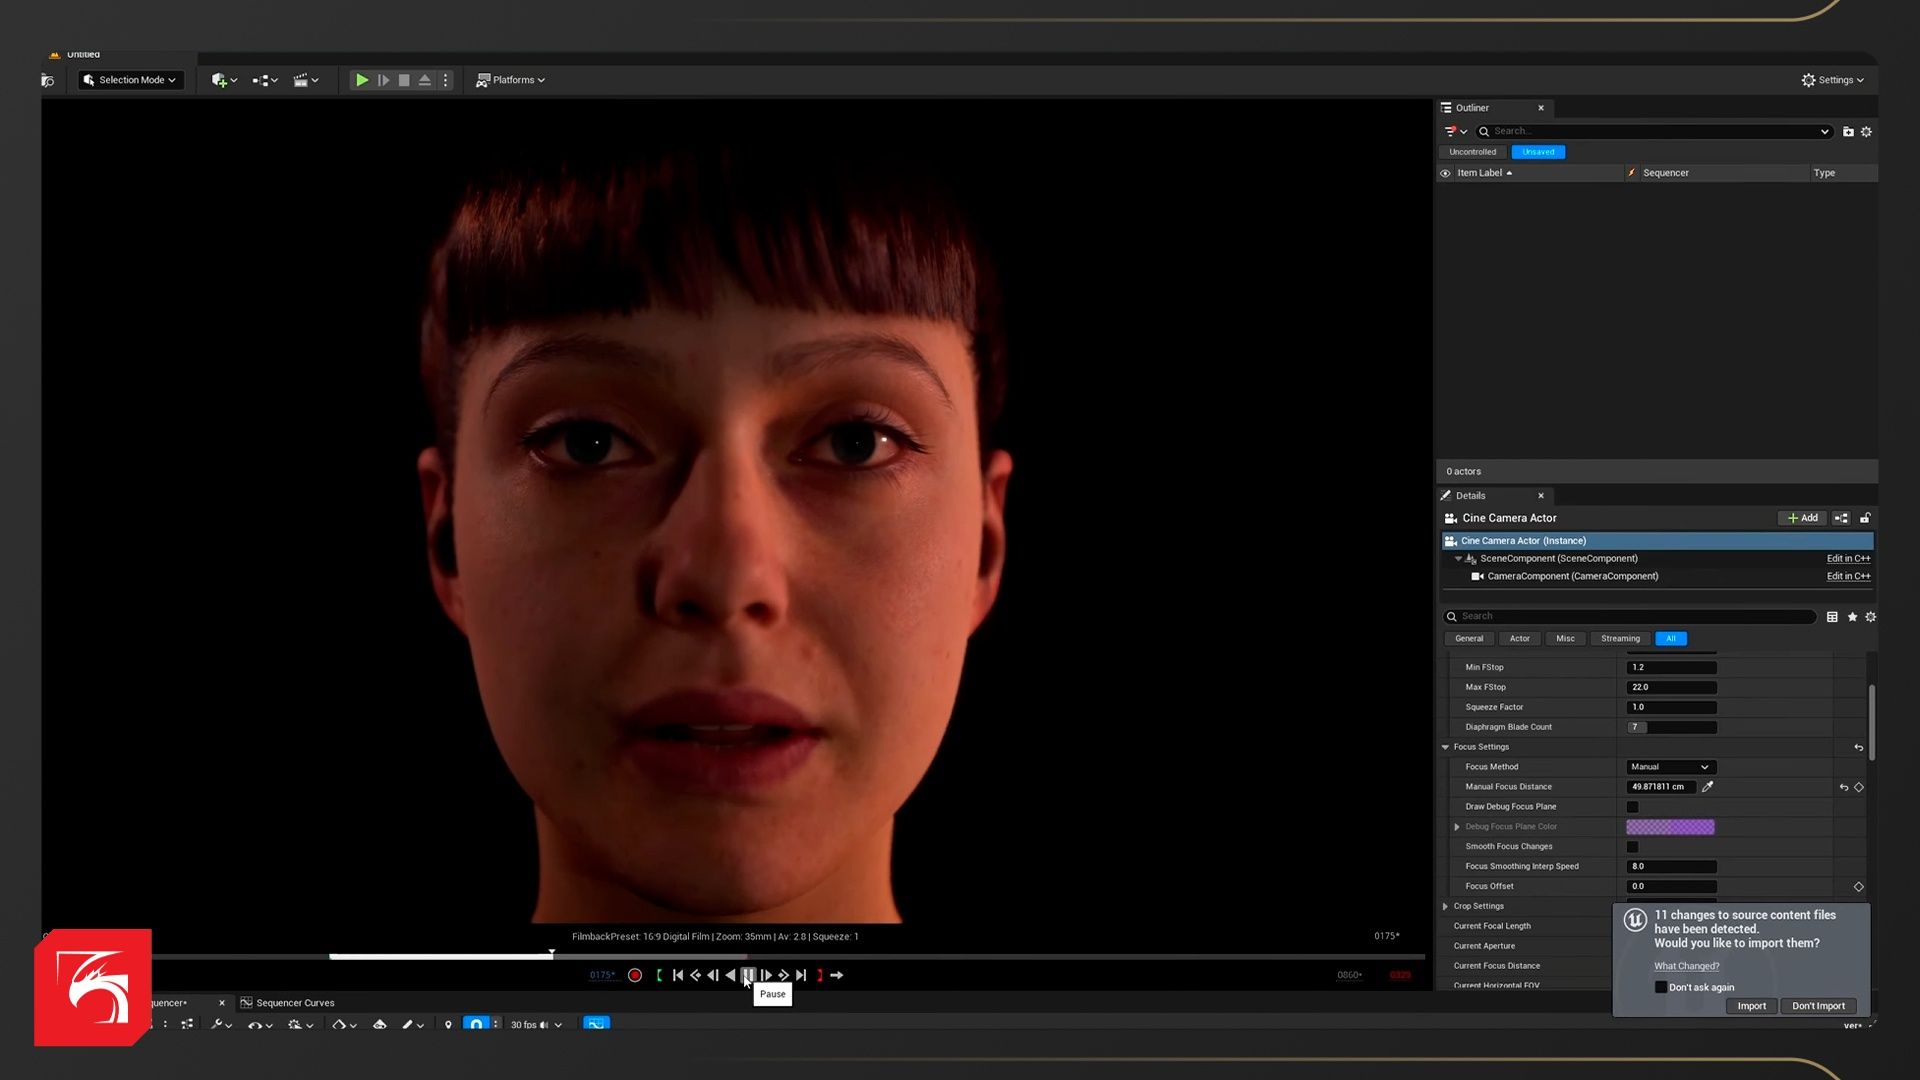Open the Selection Mode dropdown
1920x1080 pixels.
[131, 80]
